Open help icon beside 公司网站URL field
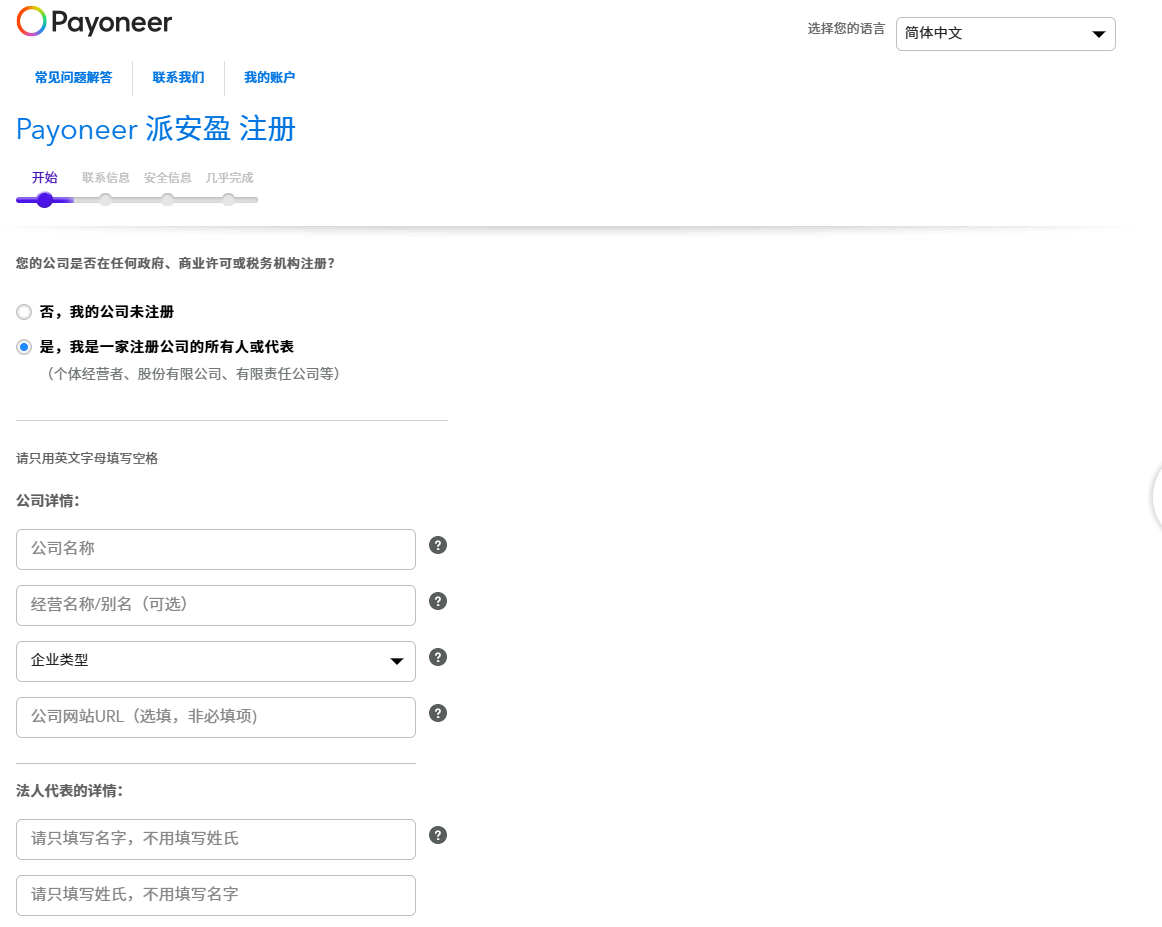The width and height of the screenshot is (1162, 927). [438, 714]
